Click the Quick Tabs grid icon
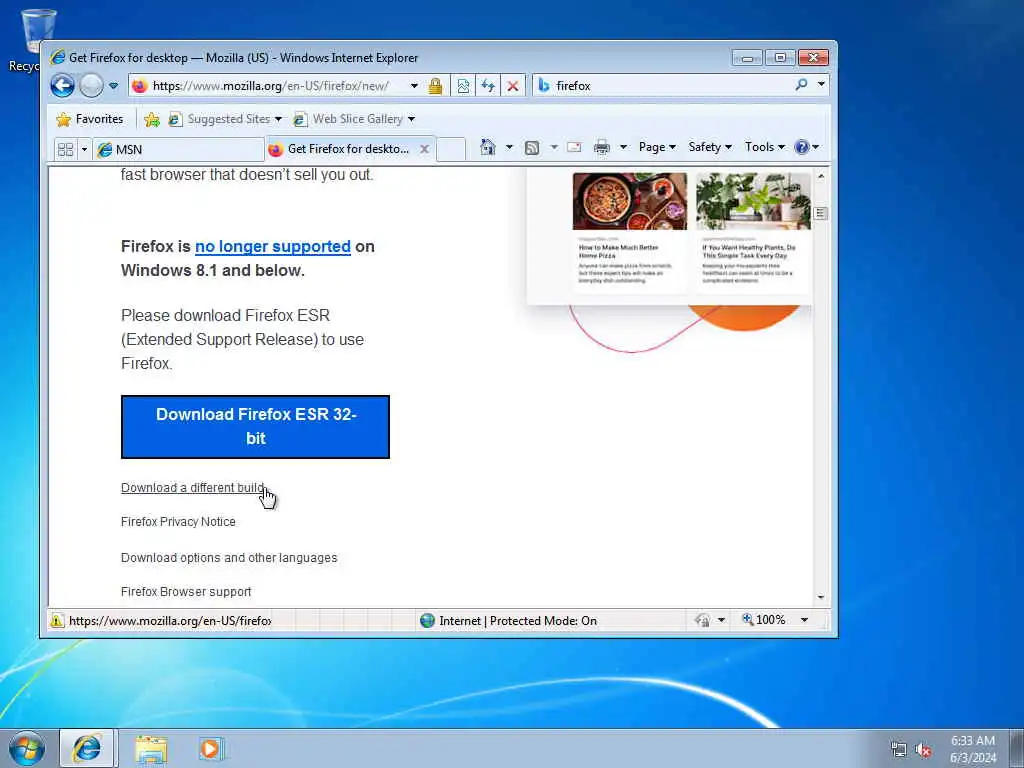Screen dimensions: 1024x768 point(65,150)
